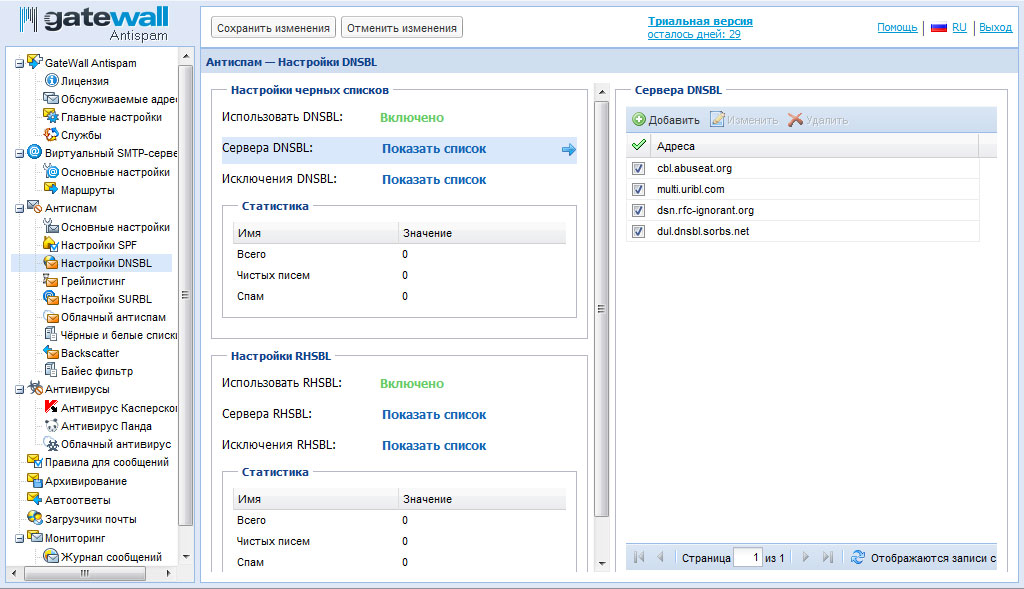Toggle checkbox for dsn.rfc-ignorant.org
This screenshot has height=589, width=1024.
pyautogui.click(x=639, y=210)
